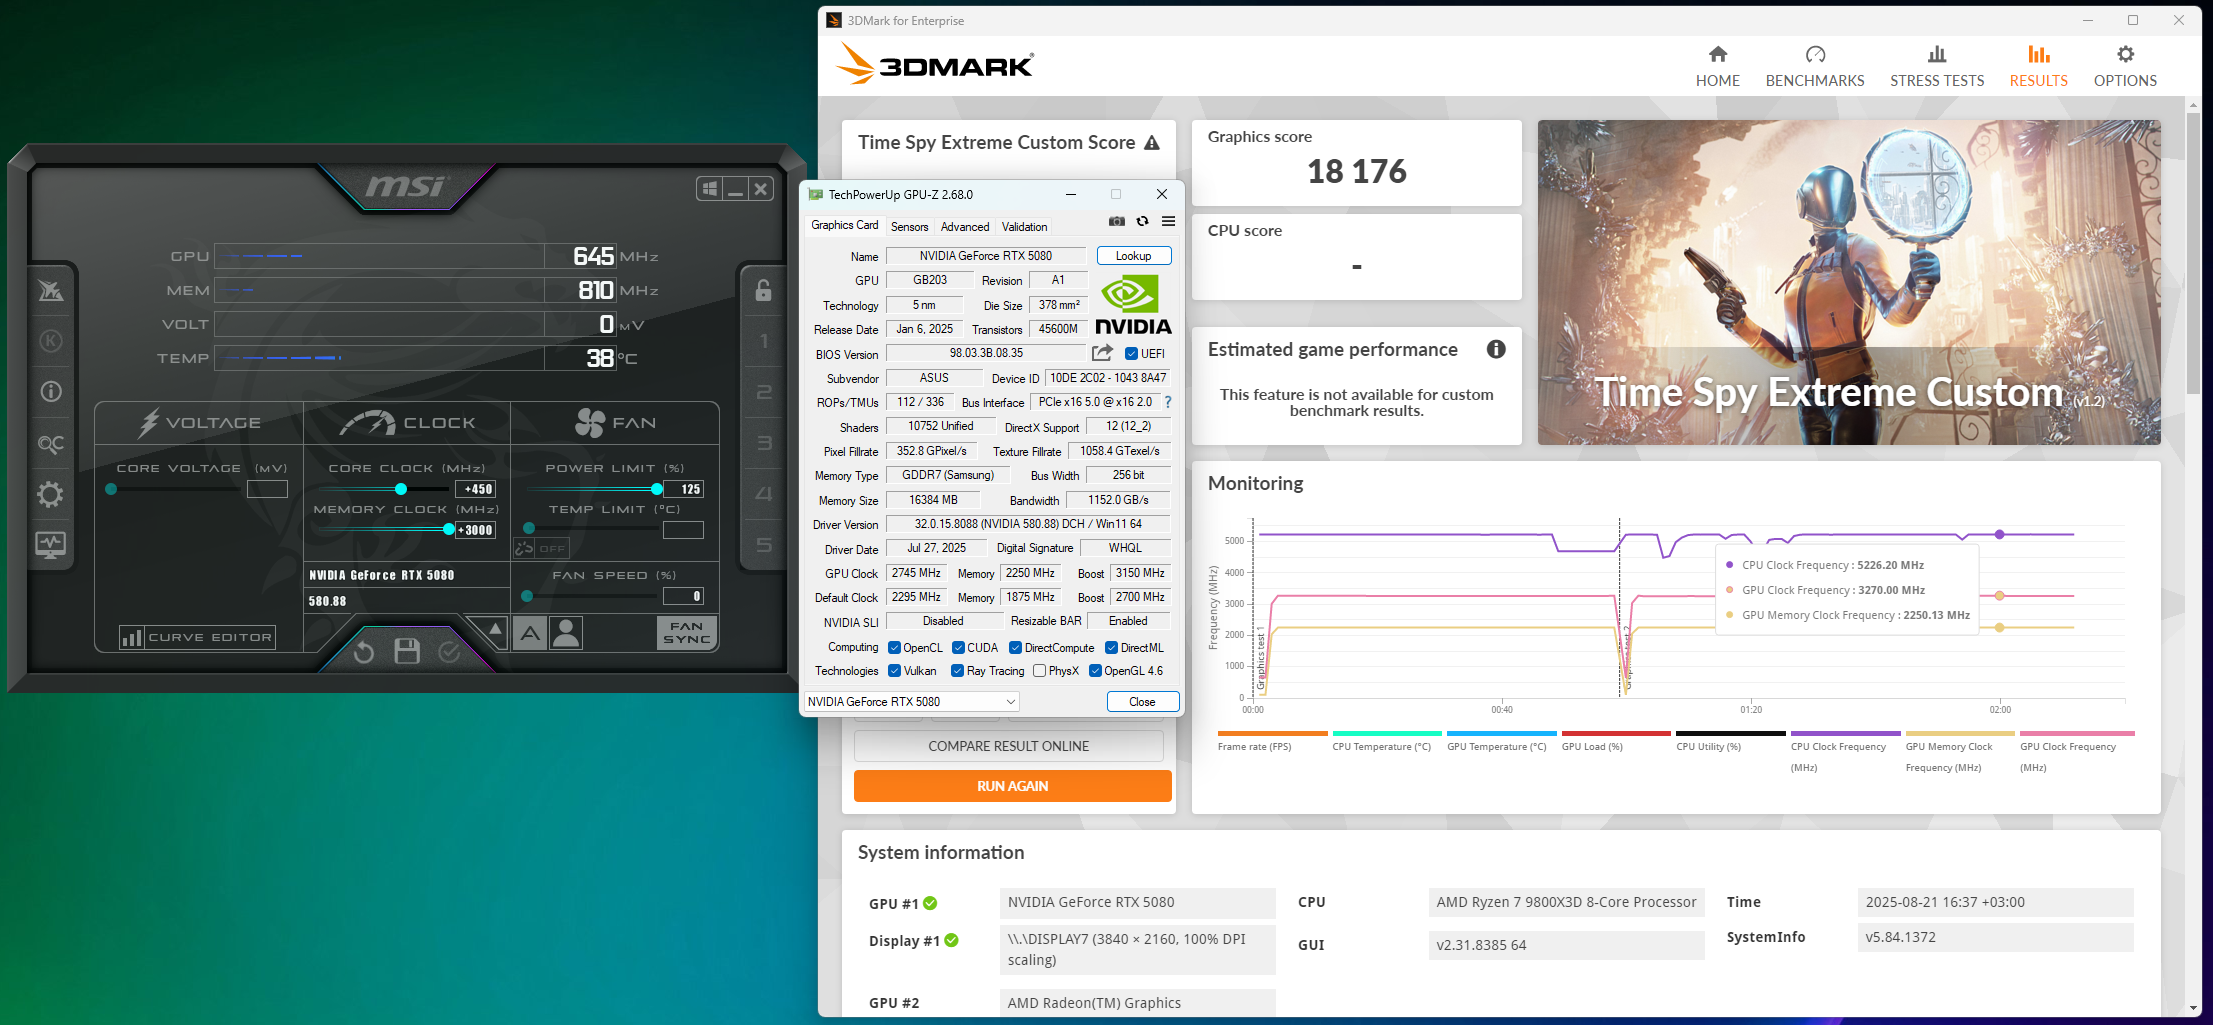The height and width of the screenshot is (1025, 2213).
Task: Click the Core Clock slider handle
Action: coord(401,489)
